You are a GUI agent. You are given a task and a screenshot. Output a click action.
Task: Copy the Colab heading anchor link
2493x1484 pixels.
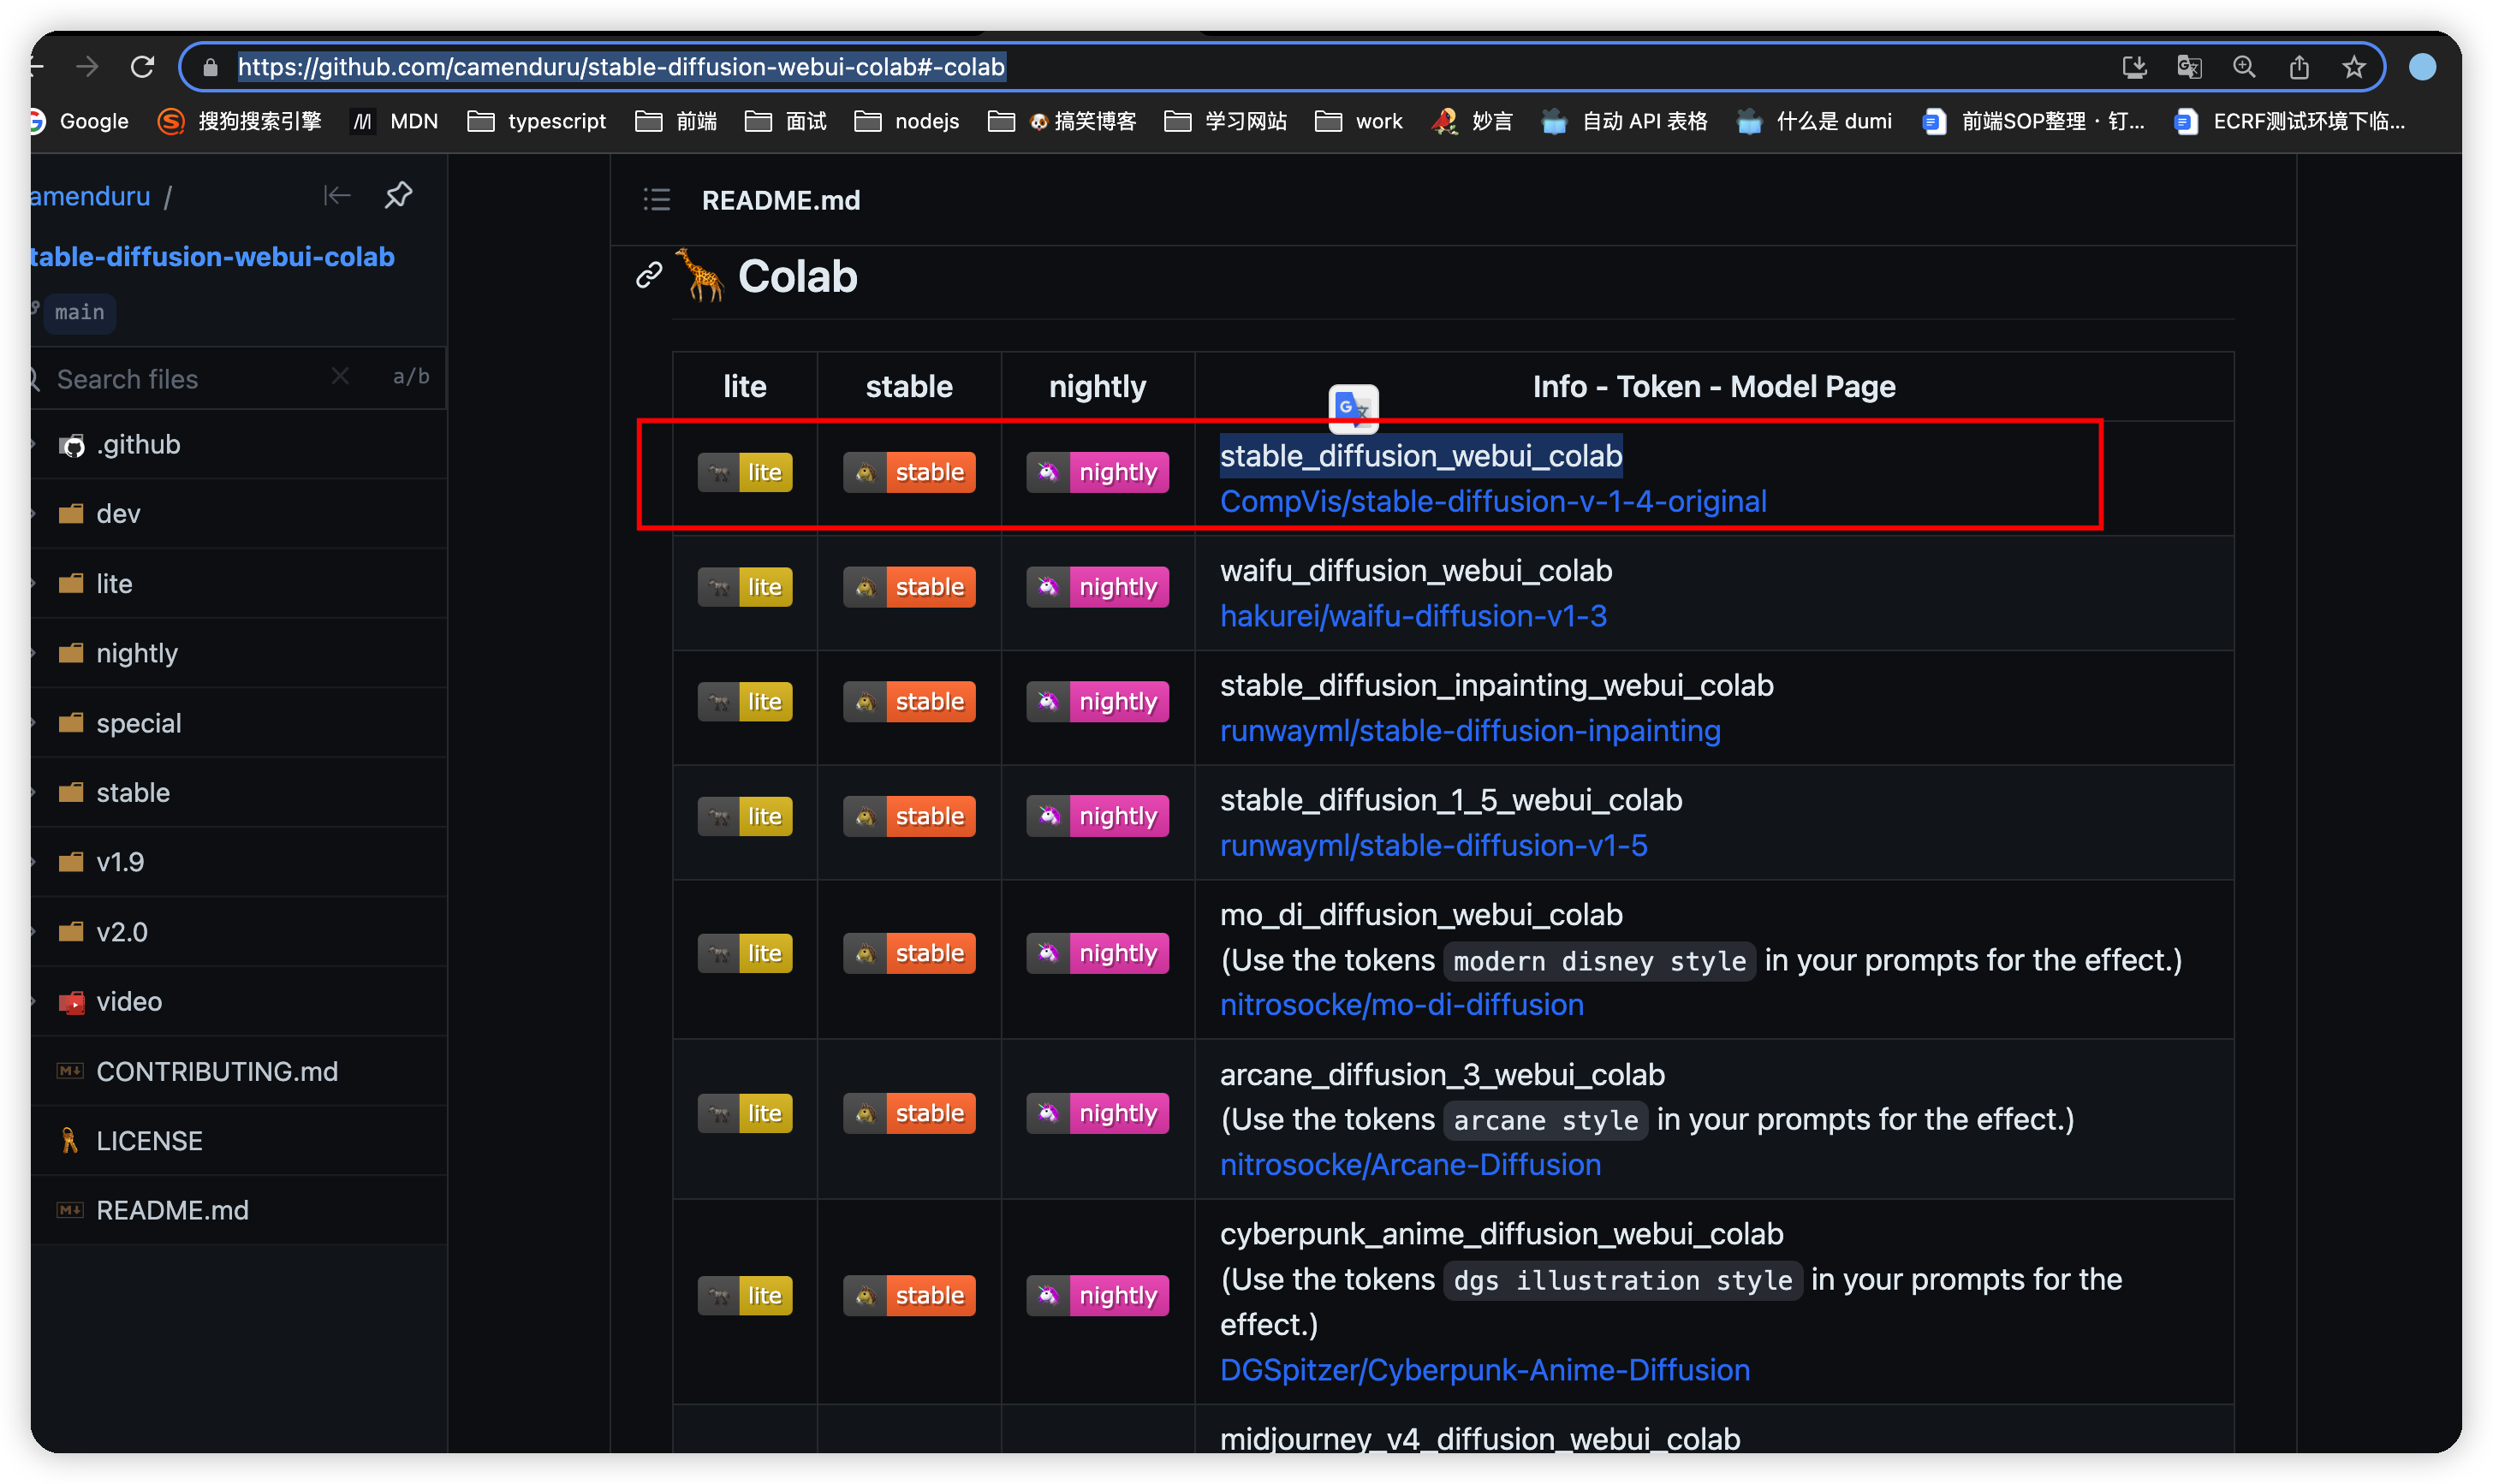[649, 275]
